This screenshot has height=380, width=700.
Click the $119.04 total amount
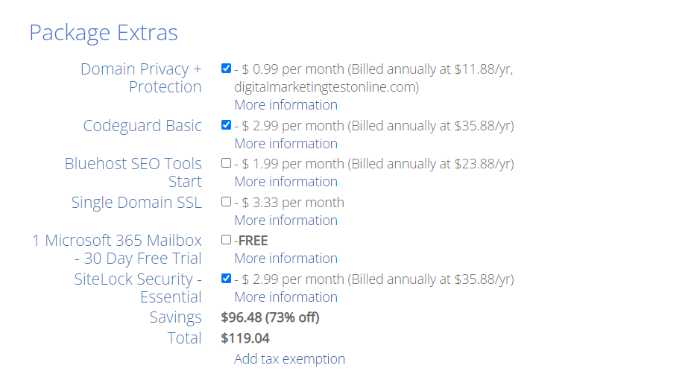pos(245,338)
